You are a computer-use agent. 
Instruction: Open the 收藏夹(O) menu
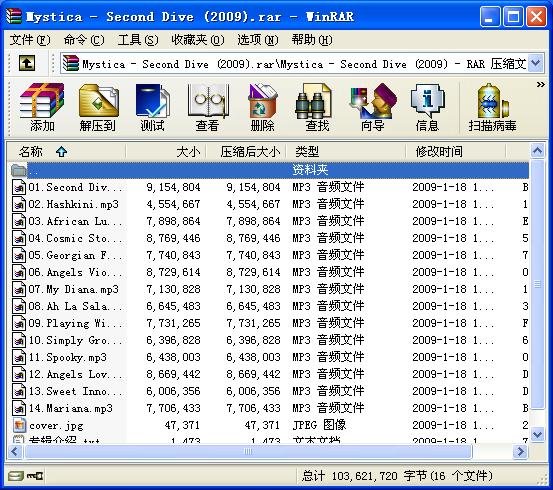coord(198,40)
